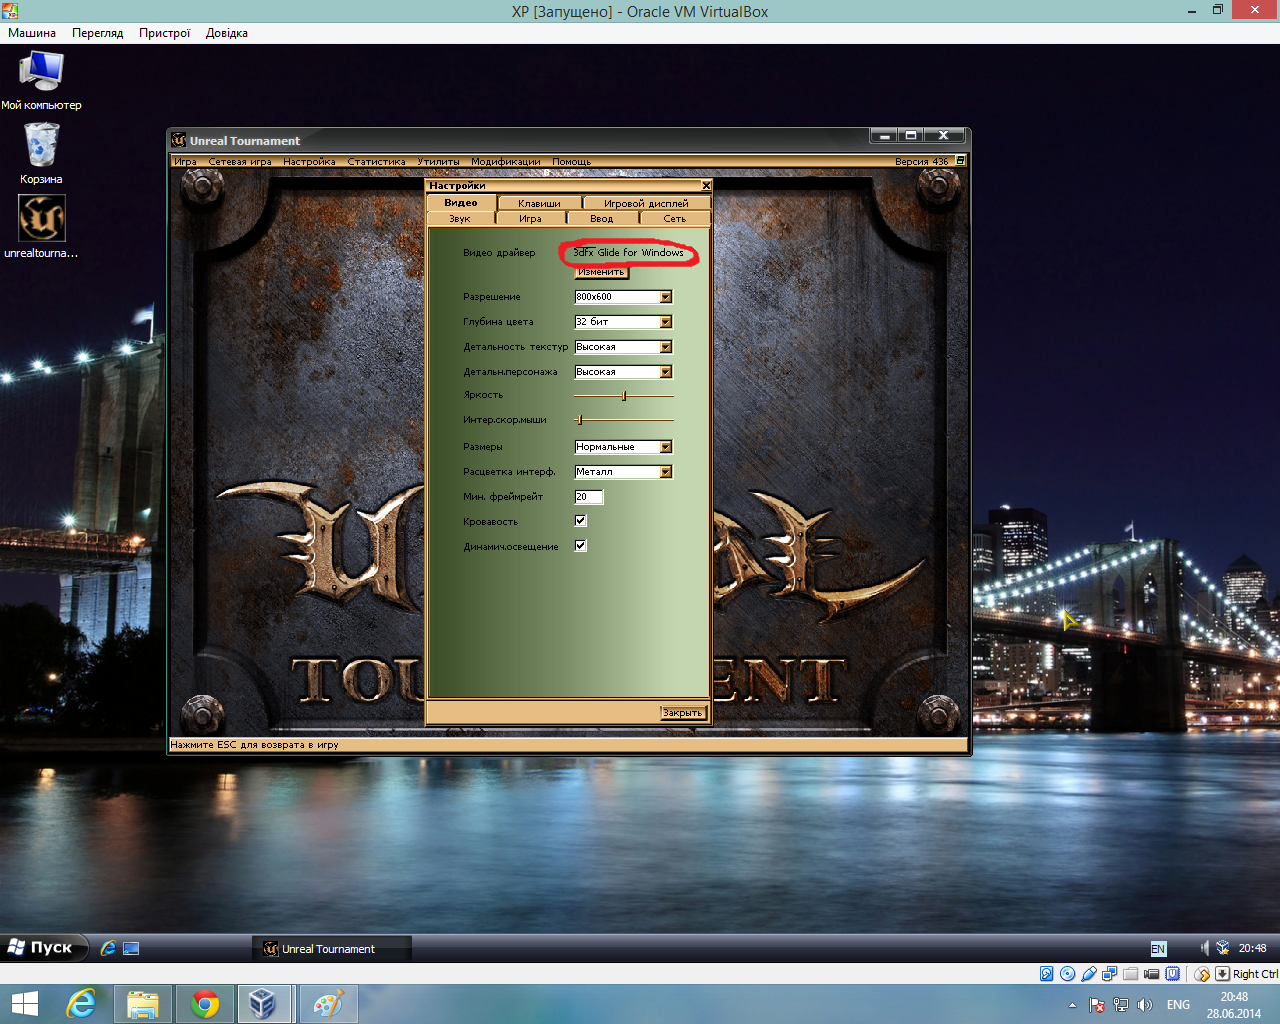The height and width of the screenshot is (1024, 1280).
Task: Click the Закрыть button
Action: [683, 713]
